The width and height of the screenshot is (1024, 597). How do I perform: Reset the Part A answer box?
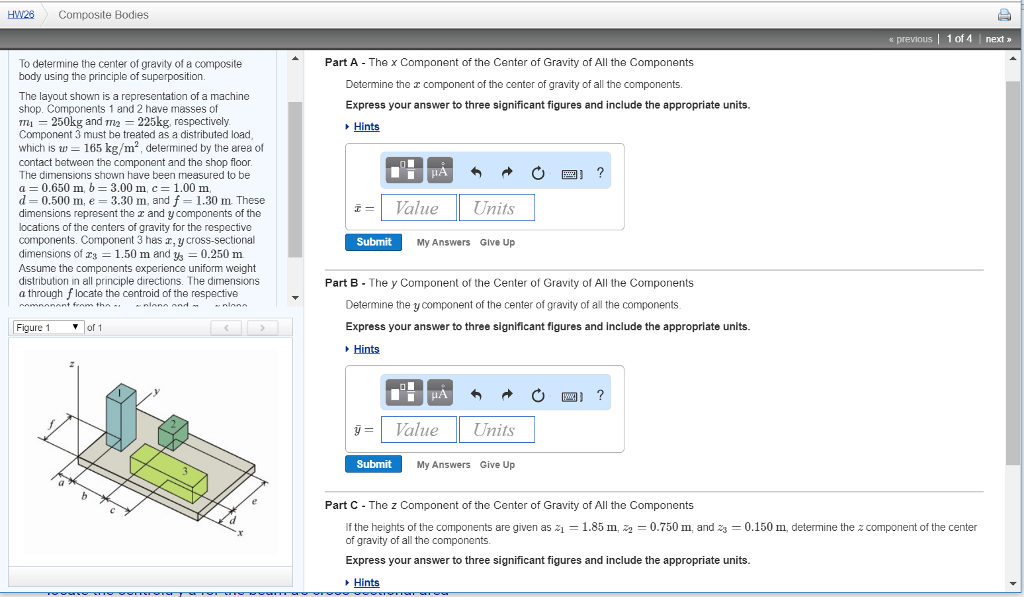(x=537, y=173)
